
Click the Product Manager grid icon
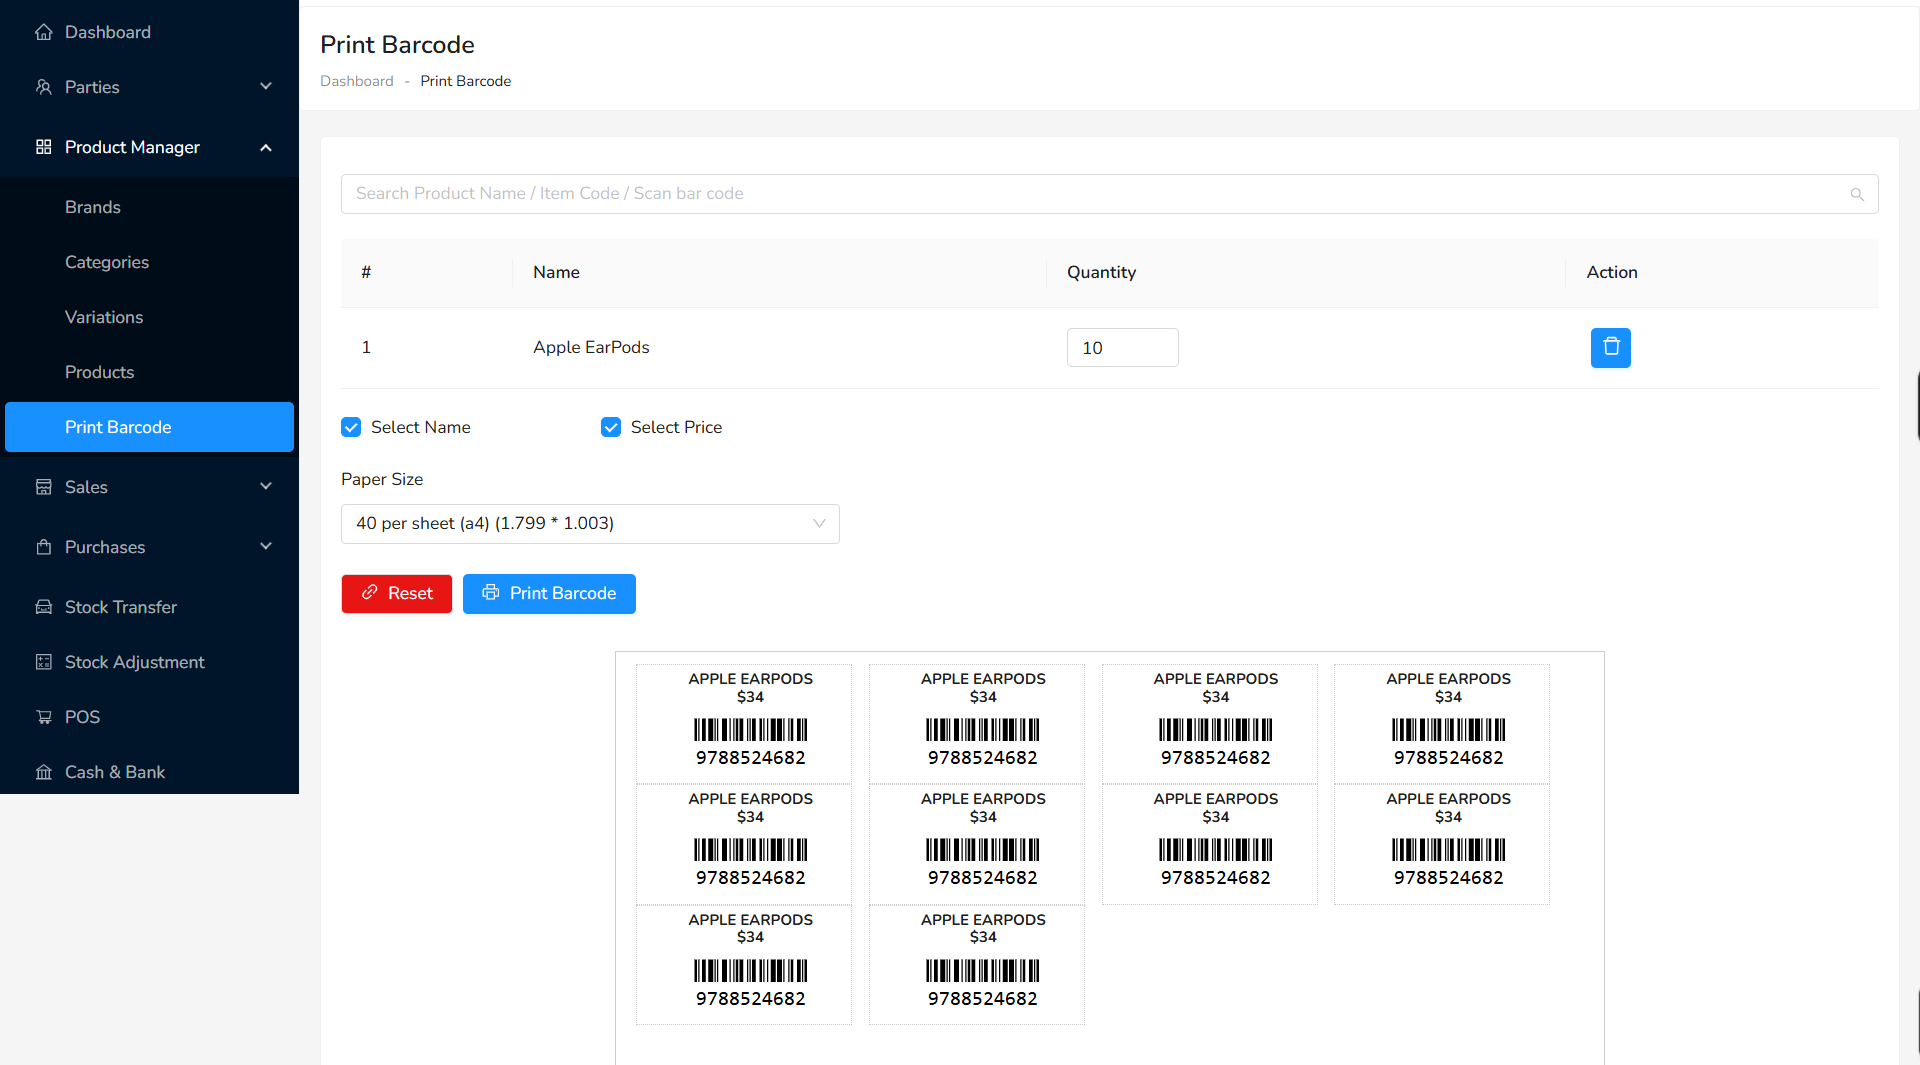(43, 147)
